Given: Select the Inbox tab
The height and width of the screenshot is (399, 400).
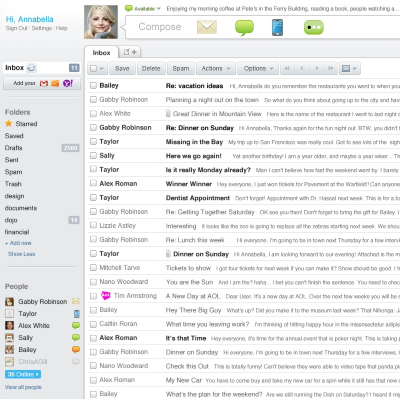Looking at the screenshot, I should [x=101, y=53].
